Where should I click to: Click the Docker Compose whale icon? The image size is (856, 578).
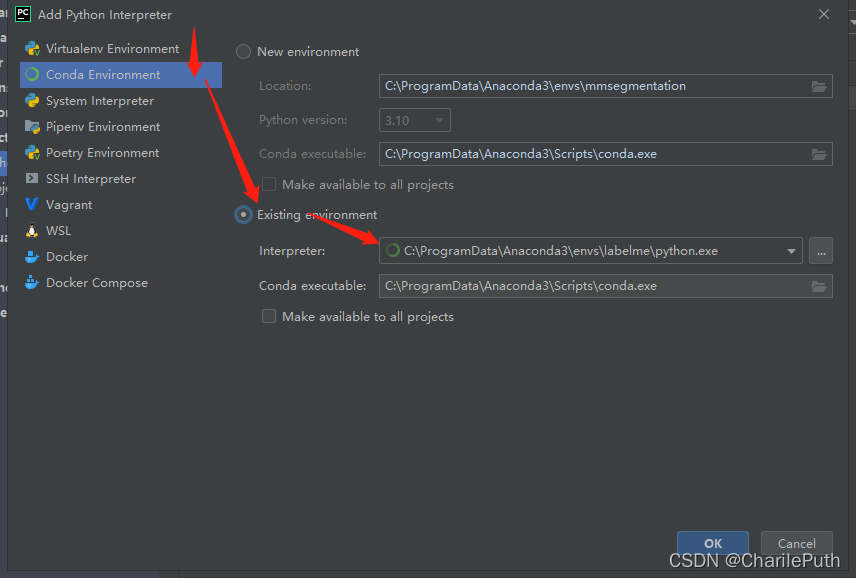(x=32, y=282)
